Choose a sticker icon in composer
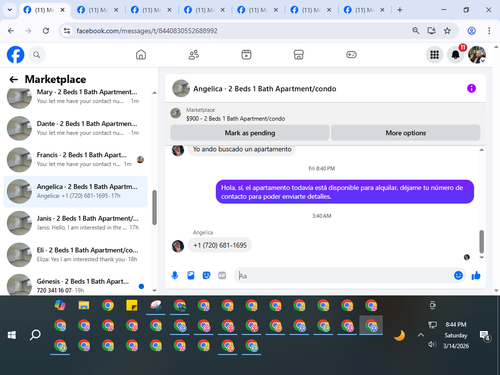The height and width of the screenshot is (375, 500). coord(207,275)
